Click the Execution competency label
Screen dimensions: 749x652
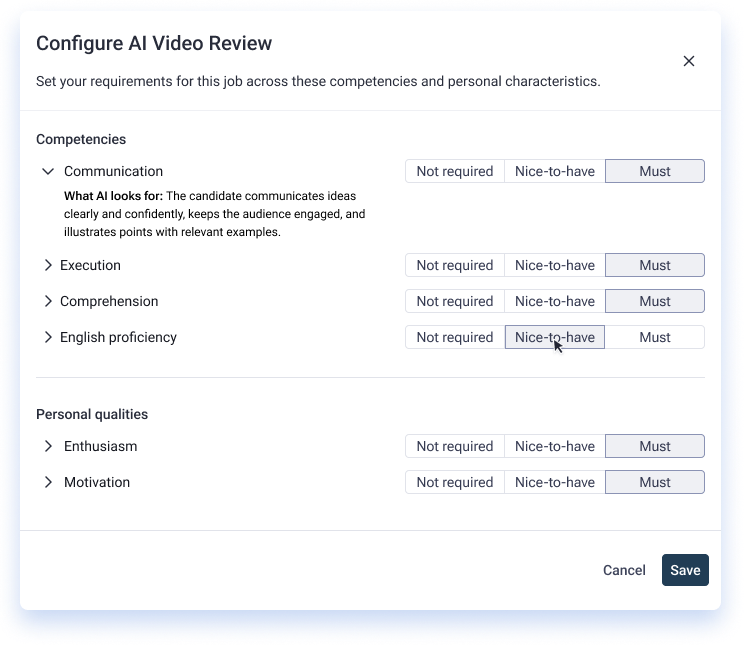pyautogui.click(x=90, y=265)
